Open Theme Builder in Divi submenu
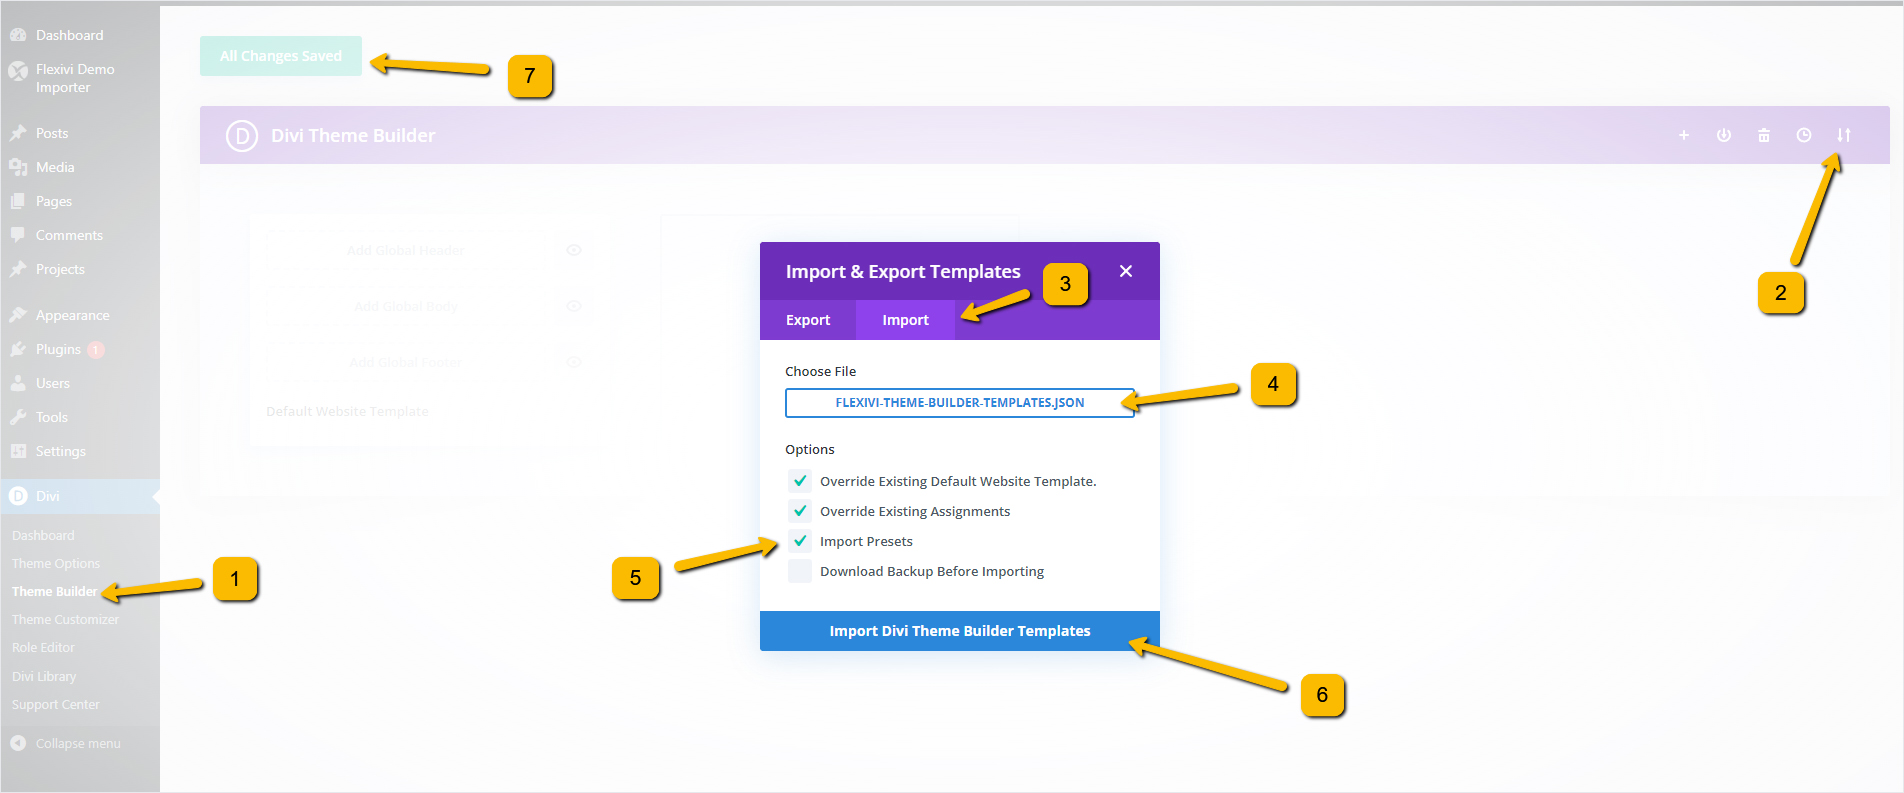Image resolution: width=1904 pixels, height=793 pixels. (x=54, y=591)
